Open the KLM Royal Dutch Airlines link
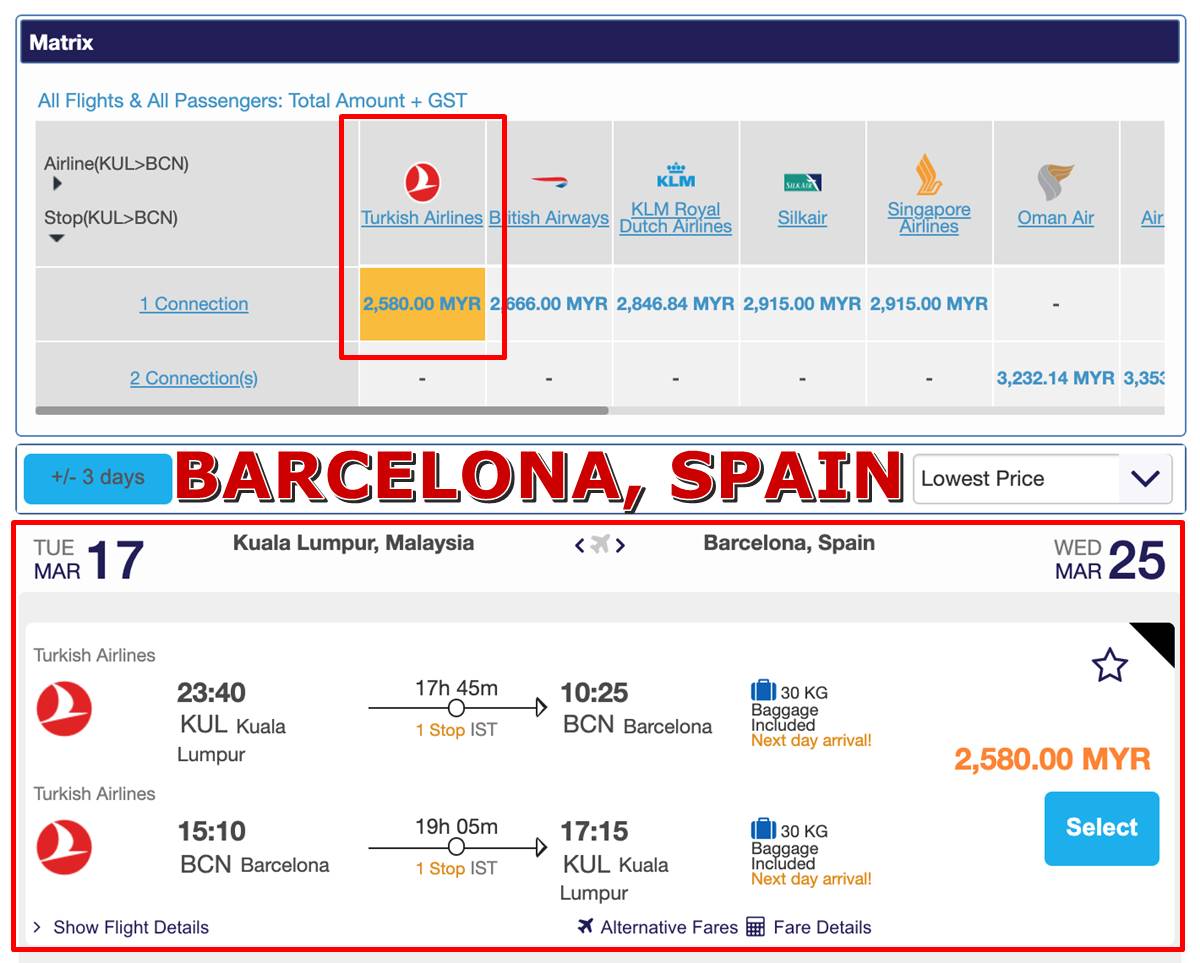The image size is (1200, 963). 675,218
